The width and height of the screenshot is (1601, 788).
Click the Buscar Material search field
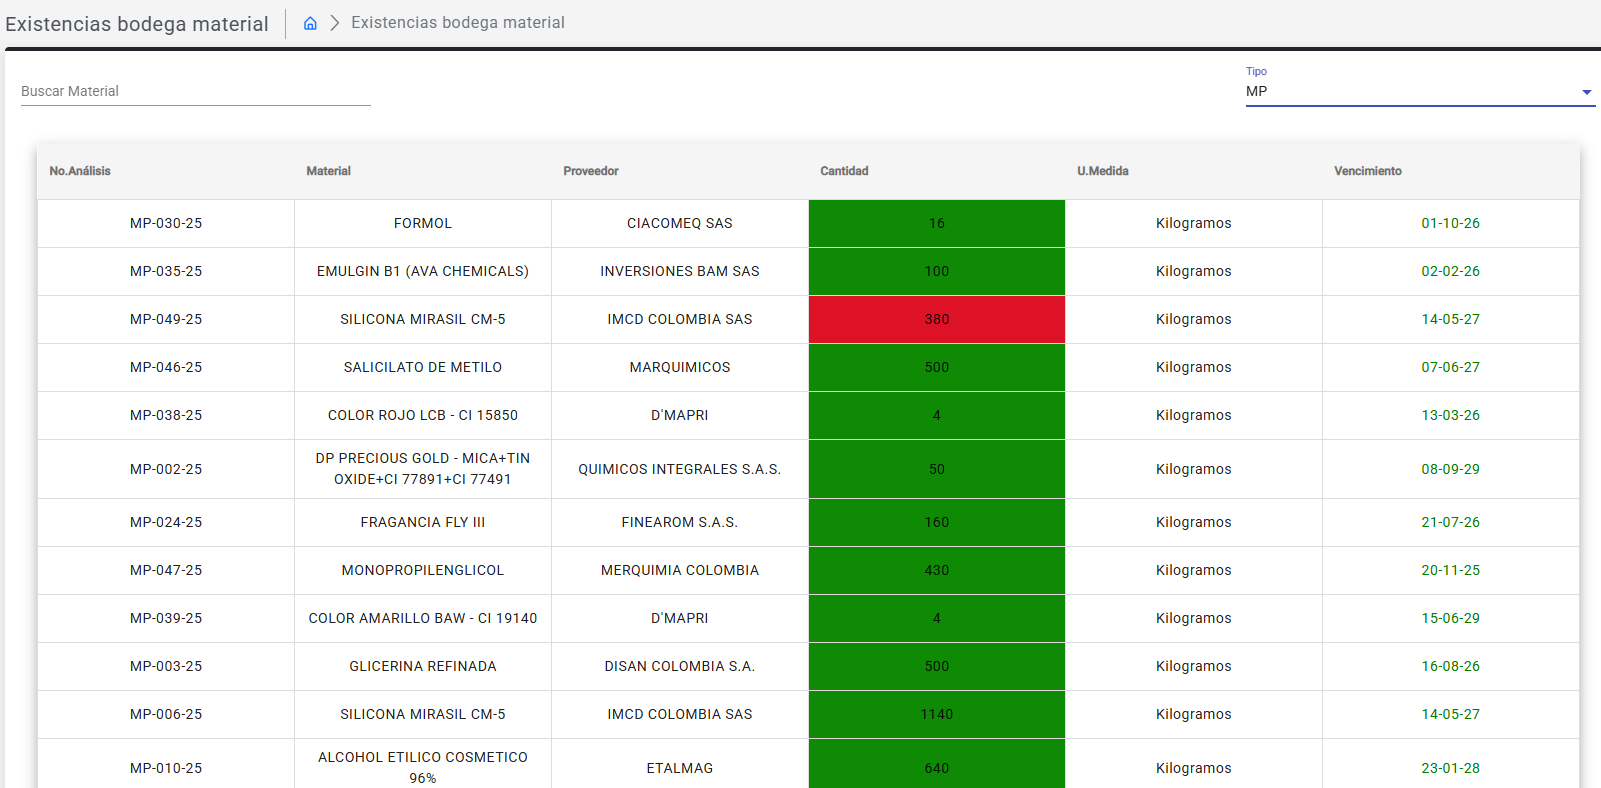click(x=195, y=91)
